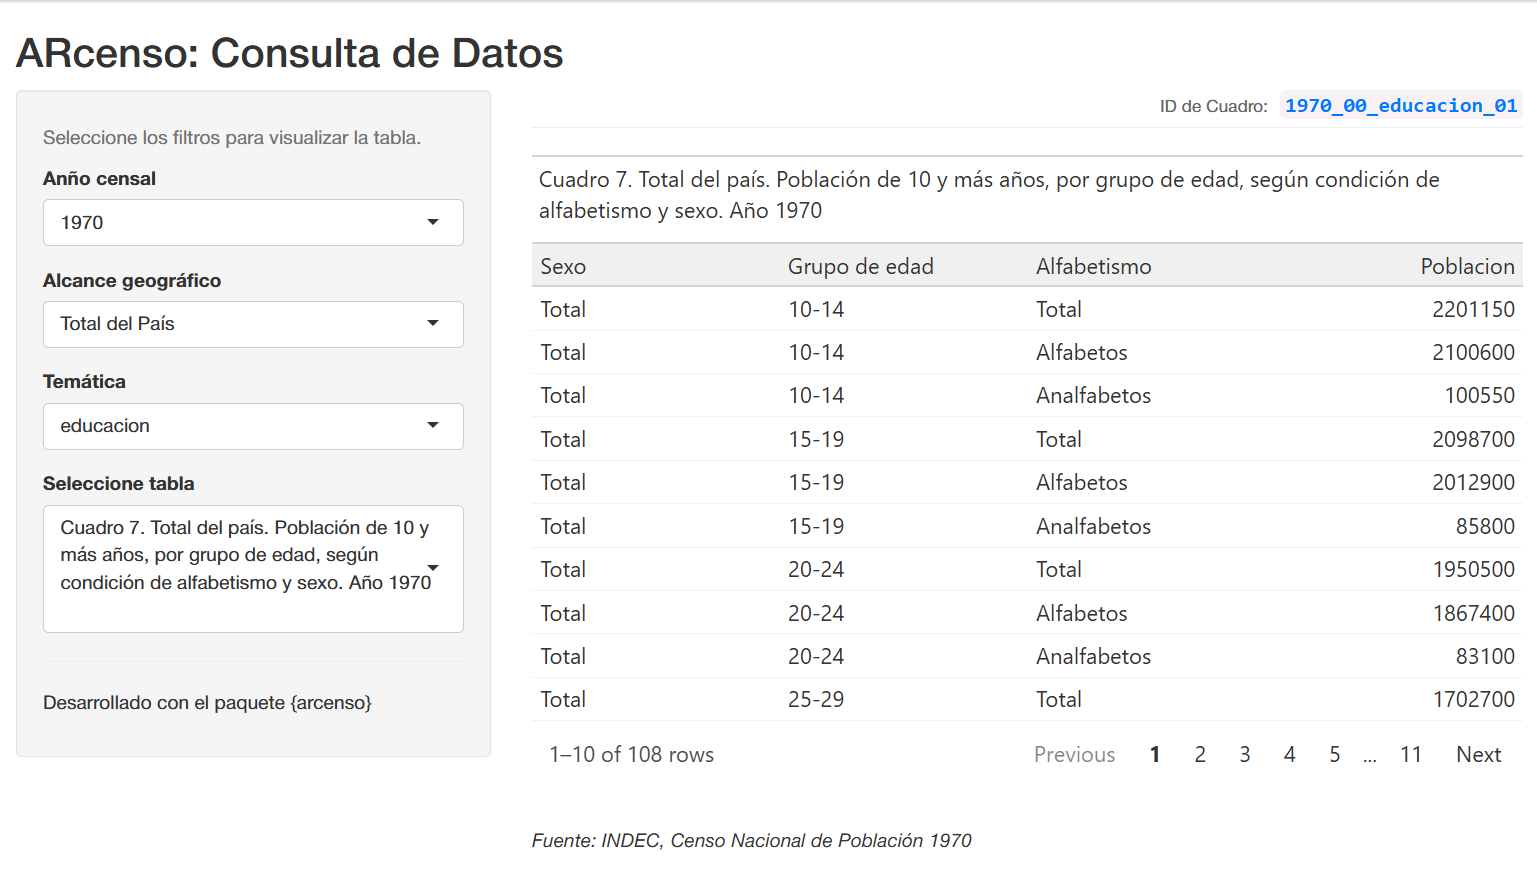Screen dimensions: 1537x884
Task: Click the Total del País caret icon
Action: coord(433,323)
